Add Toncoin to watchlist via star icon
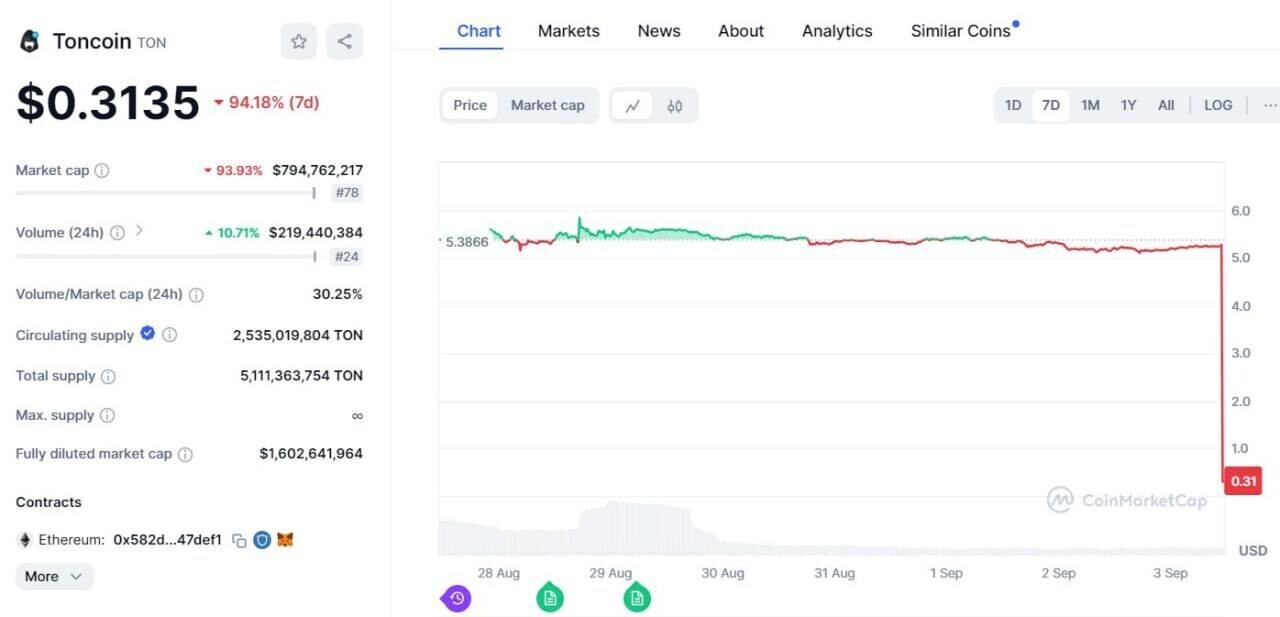This screenshot has height=617, width=1280. [298, 41]
